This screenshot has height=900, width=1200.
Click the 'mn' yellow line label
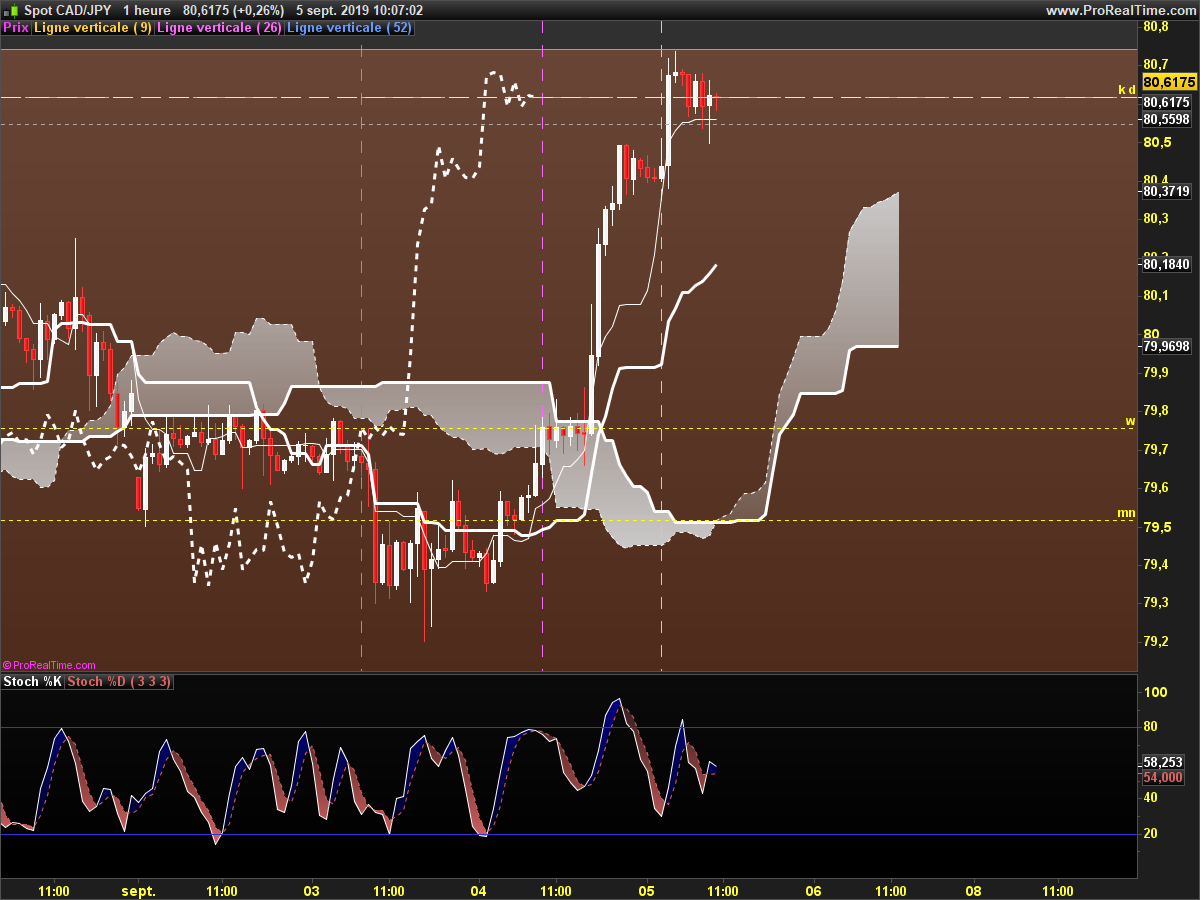coord(1126,513)
